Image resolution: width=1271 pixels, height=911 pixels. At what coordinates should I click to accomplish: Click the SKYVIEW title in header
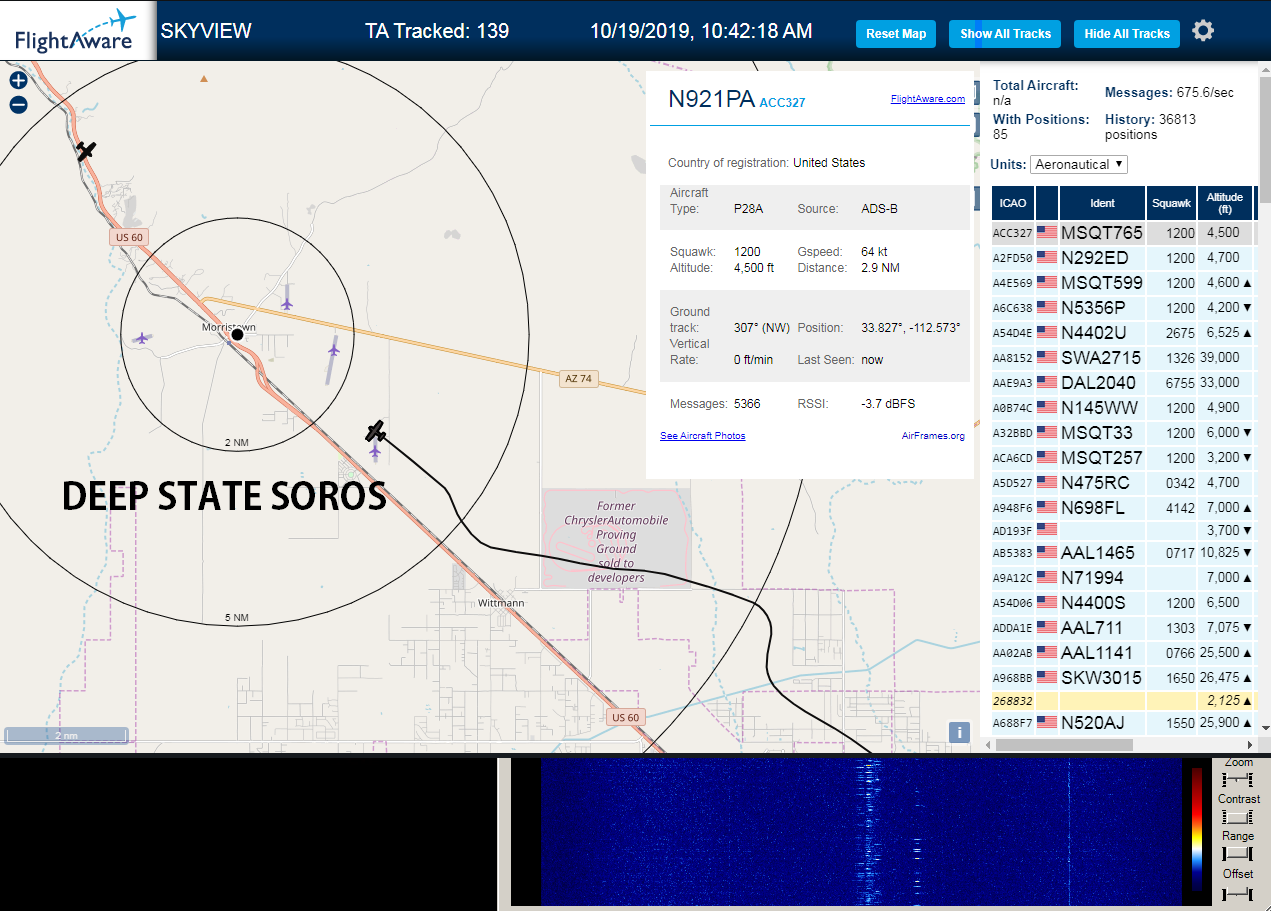(x=206, y=31)
